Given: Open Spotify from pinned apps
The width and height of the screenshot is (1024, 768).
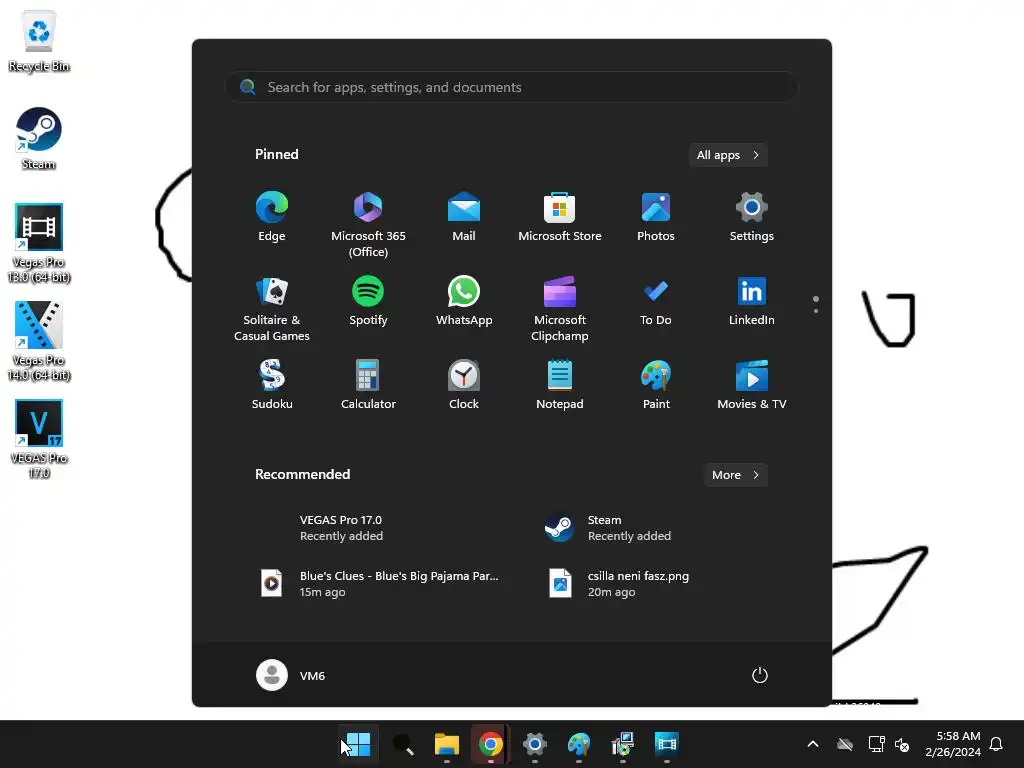Looking at the screenshot, I should click(x=368, y=301).
